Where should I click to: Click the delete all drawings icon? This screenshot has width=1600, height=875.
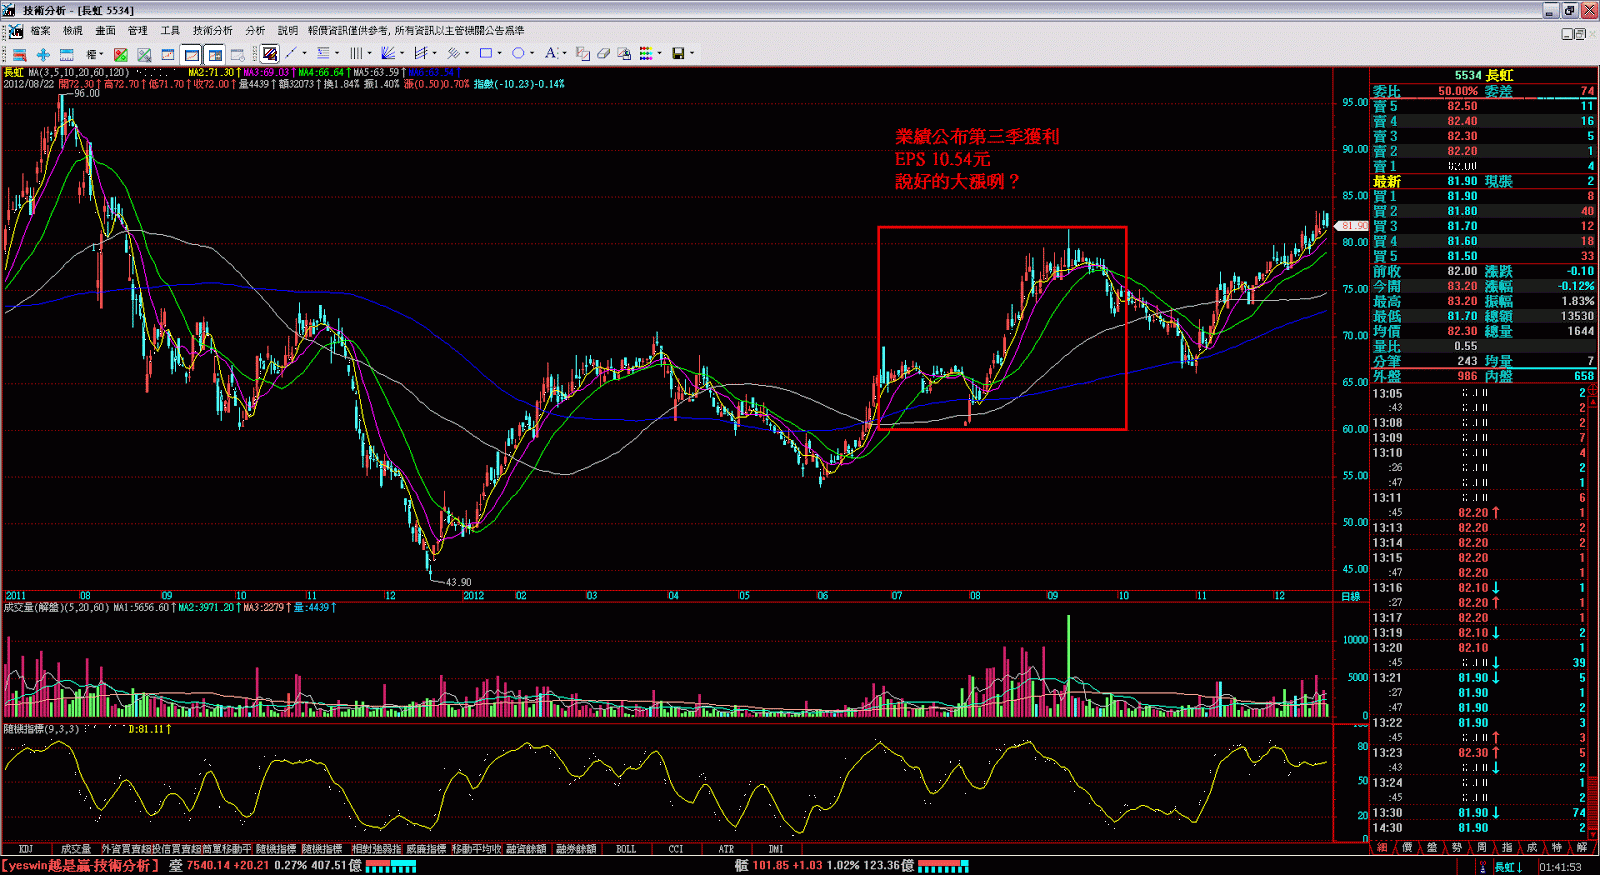click(x=624, y=54)
